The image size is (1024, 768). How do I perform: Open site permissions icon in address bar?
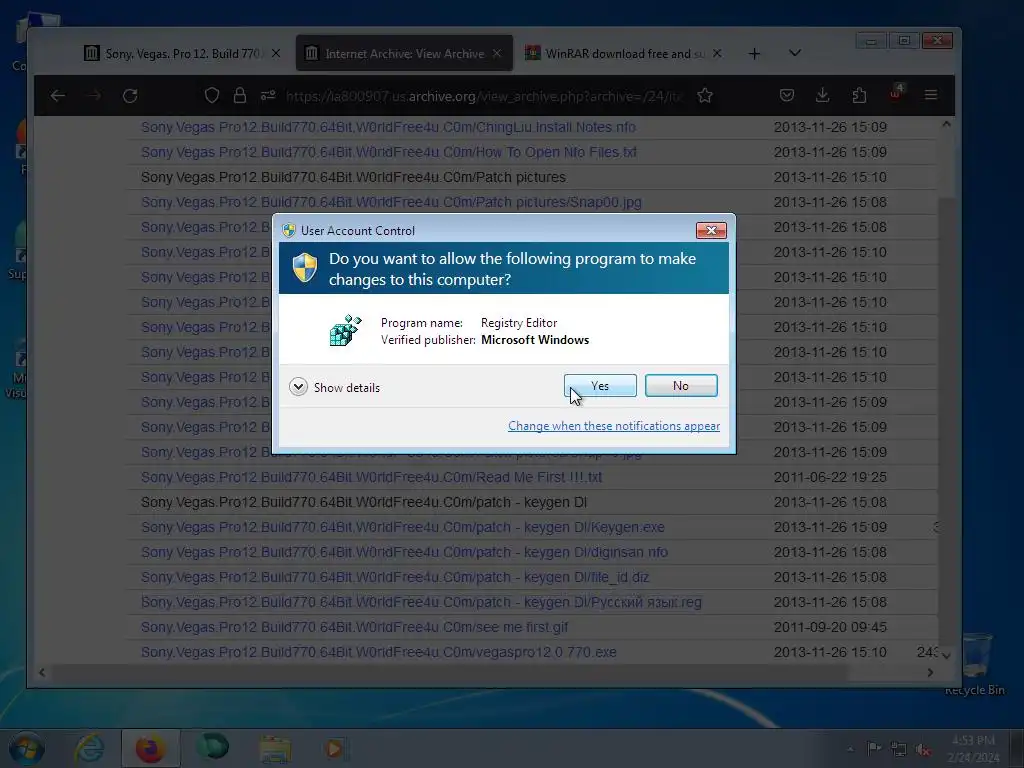point(268,96)
